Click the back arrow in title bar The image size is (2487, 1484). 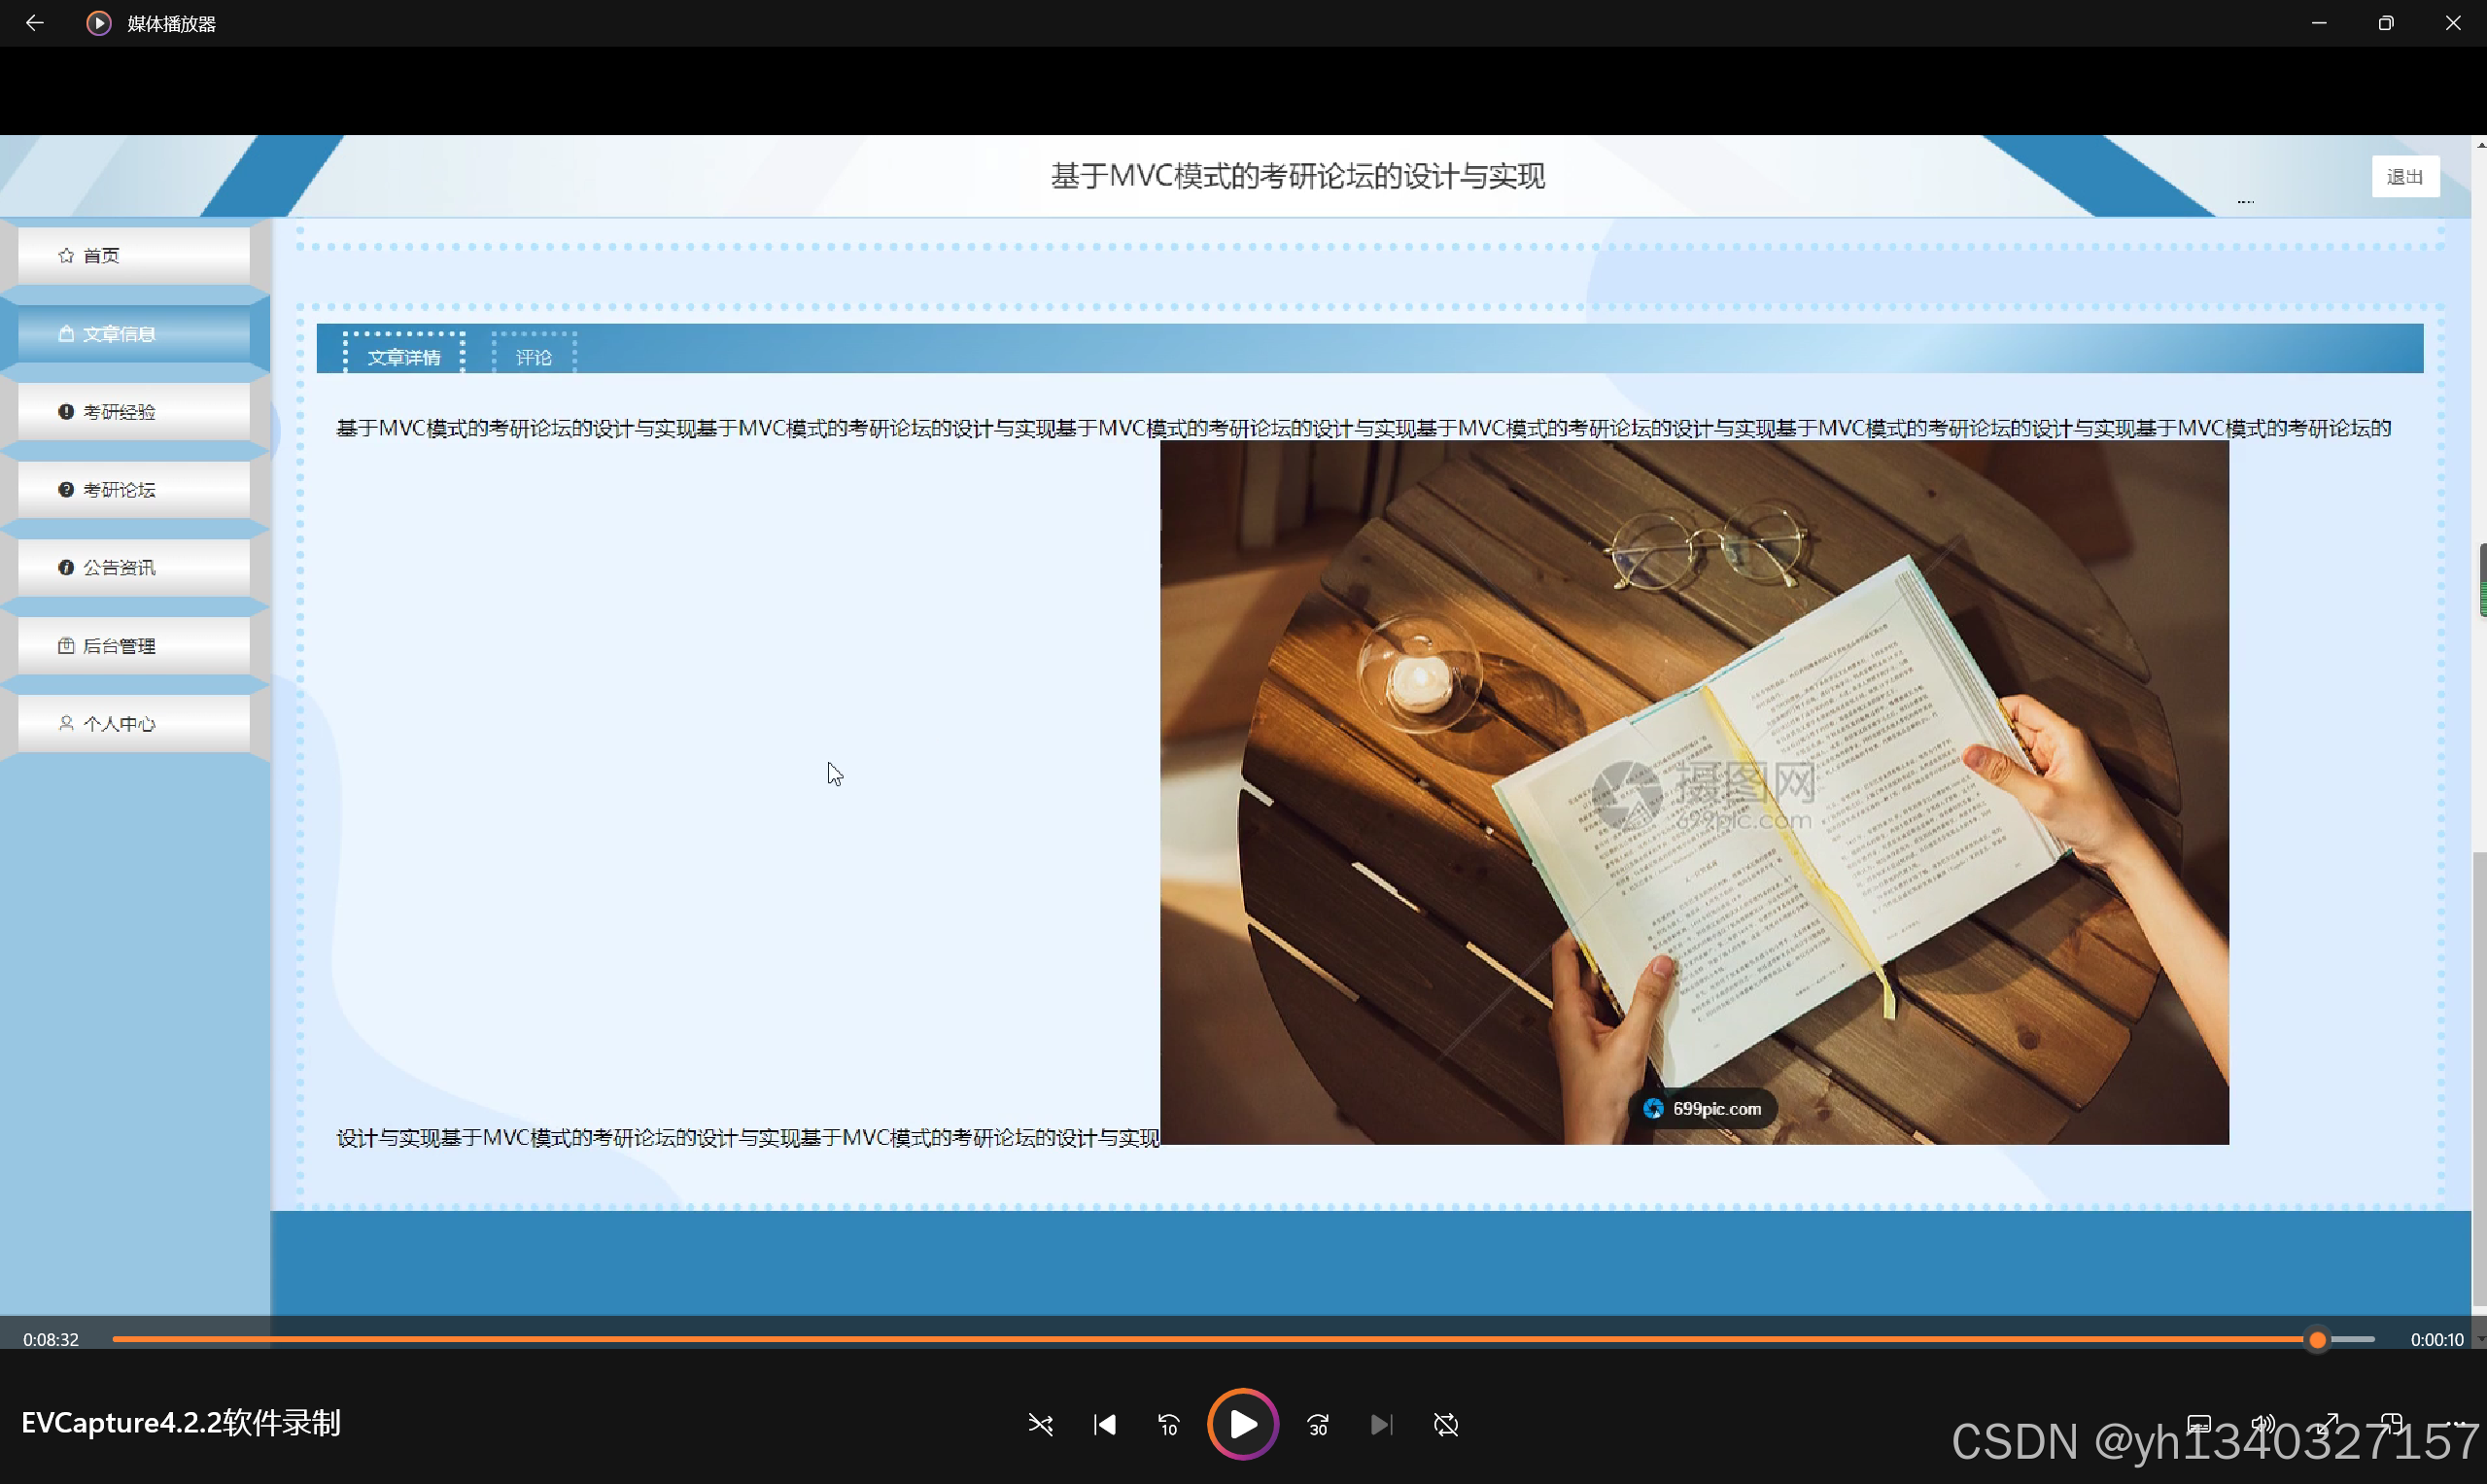[x=35, y=23]
